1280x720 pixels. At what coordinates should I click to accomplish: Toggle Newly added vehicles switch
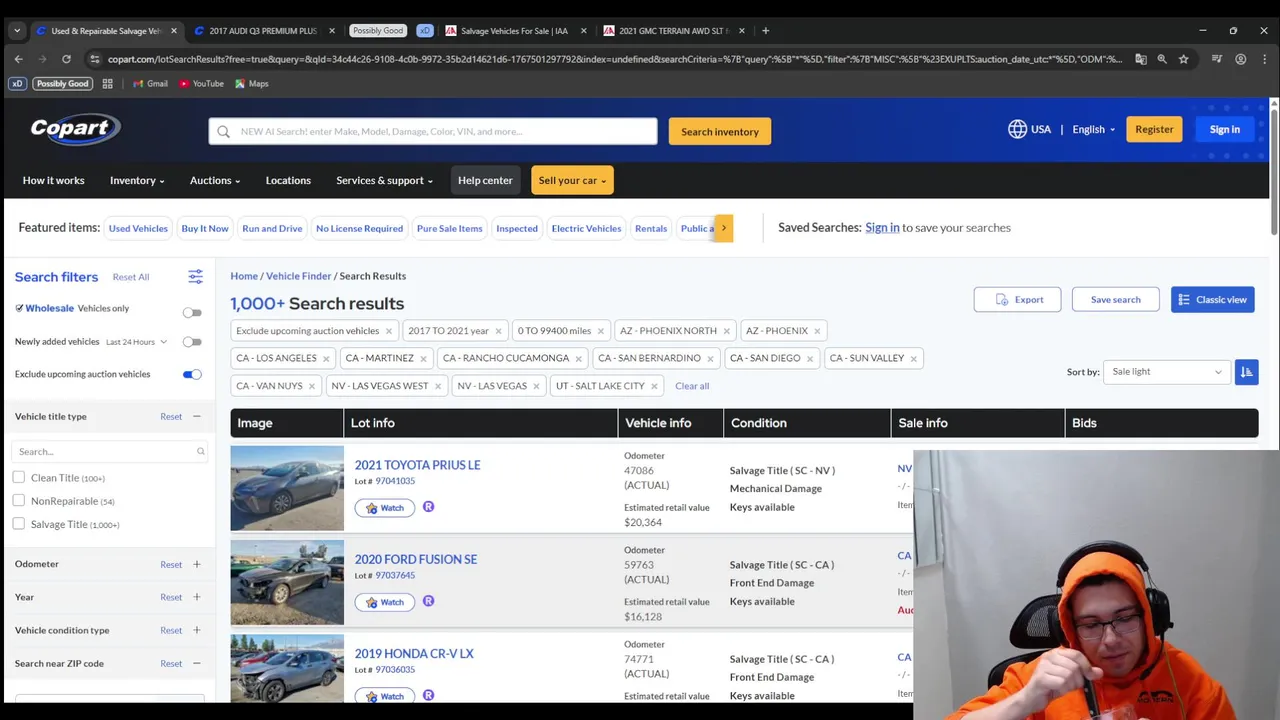click(x=192, y=342)
